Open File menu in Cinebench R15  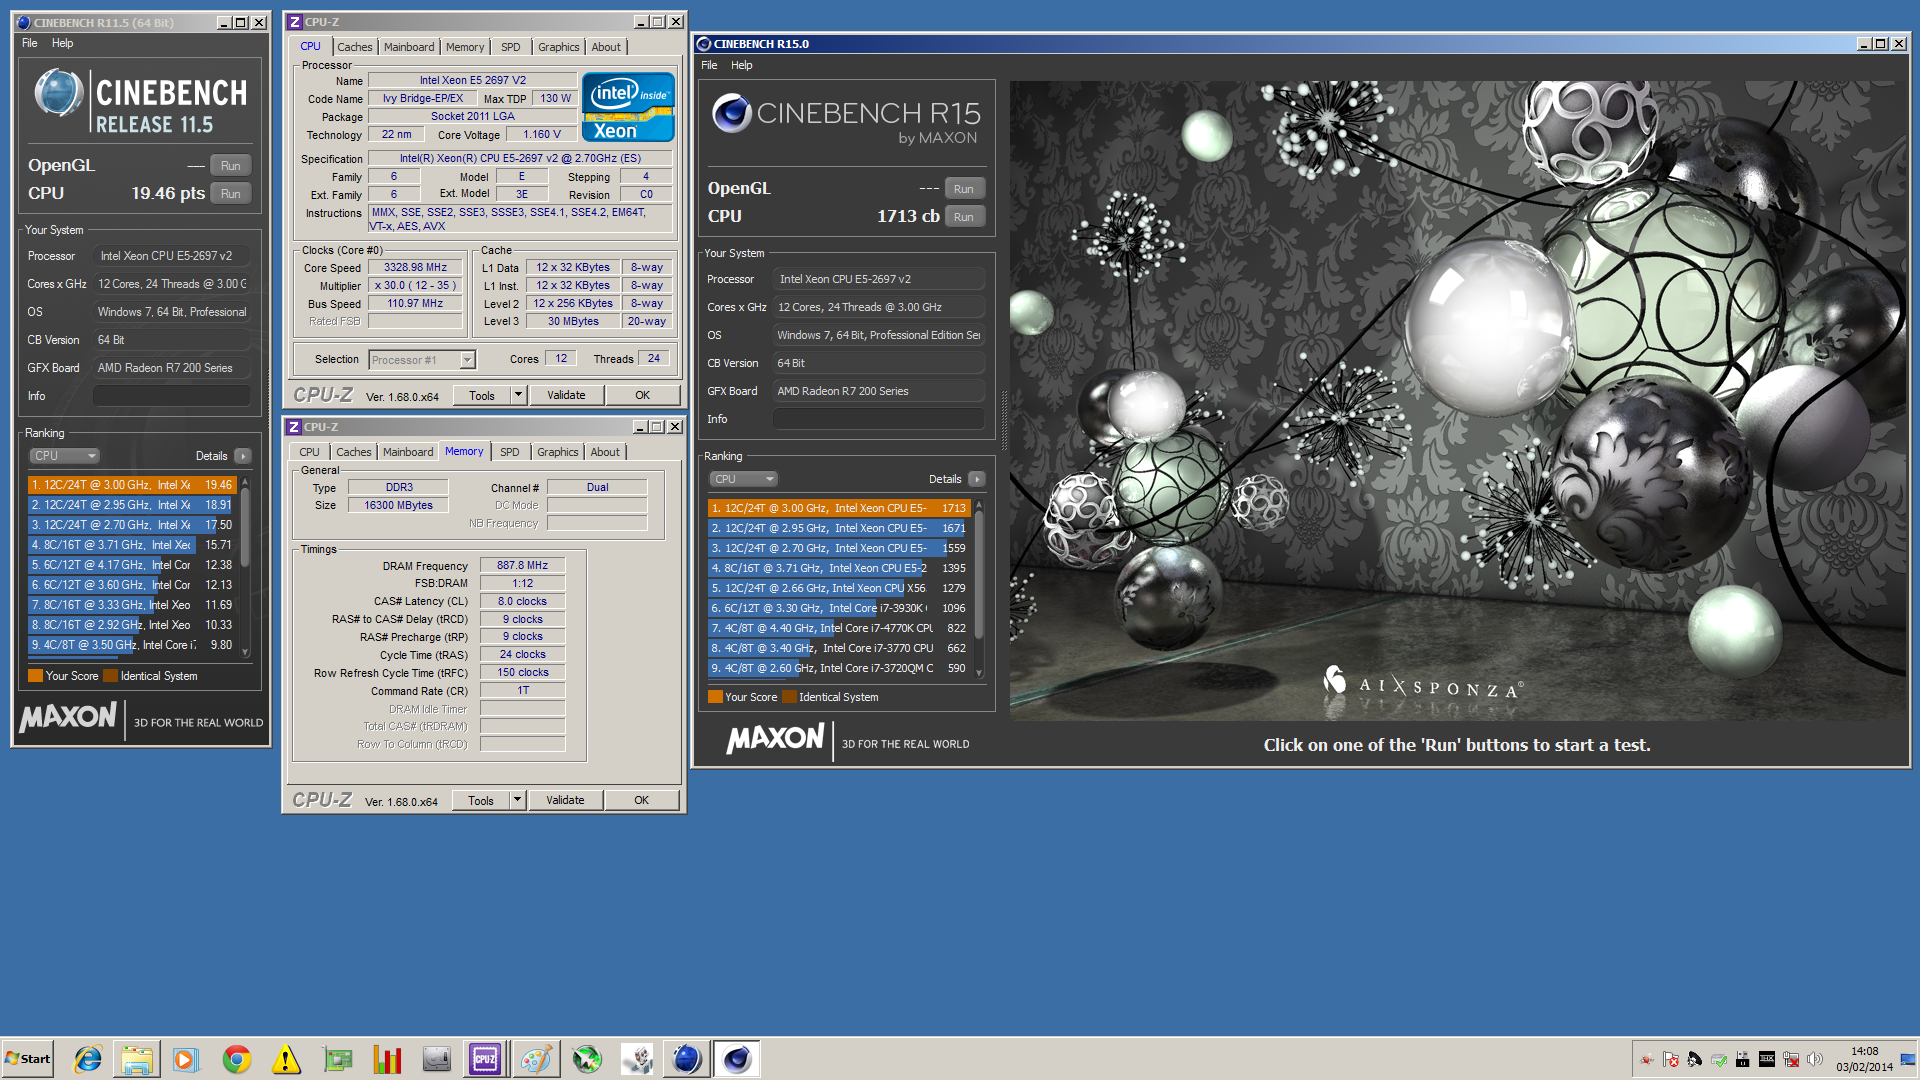[x=709, y=65]
